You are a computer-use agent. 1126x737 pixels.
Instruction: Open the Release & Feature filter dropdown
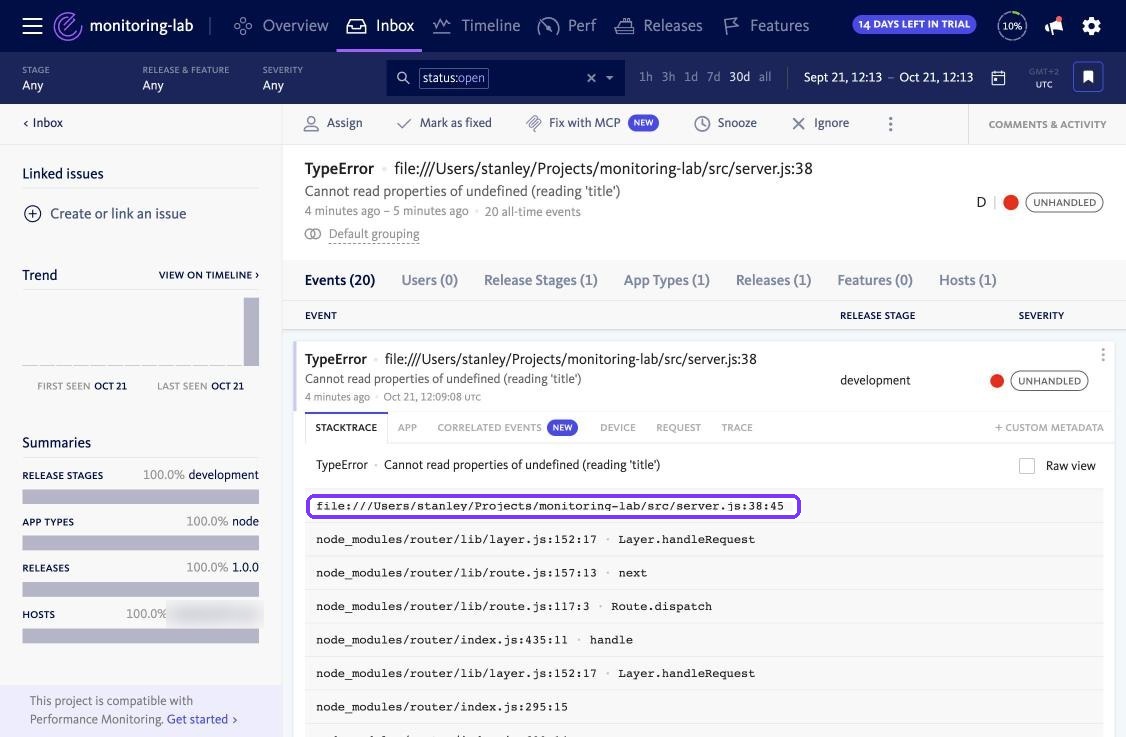185,78
